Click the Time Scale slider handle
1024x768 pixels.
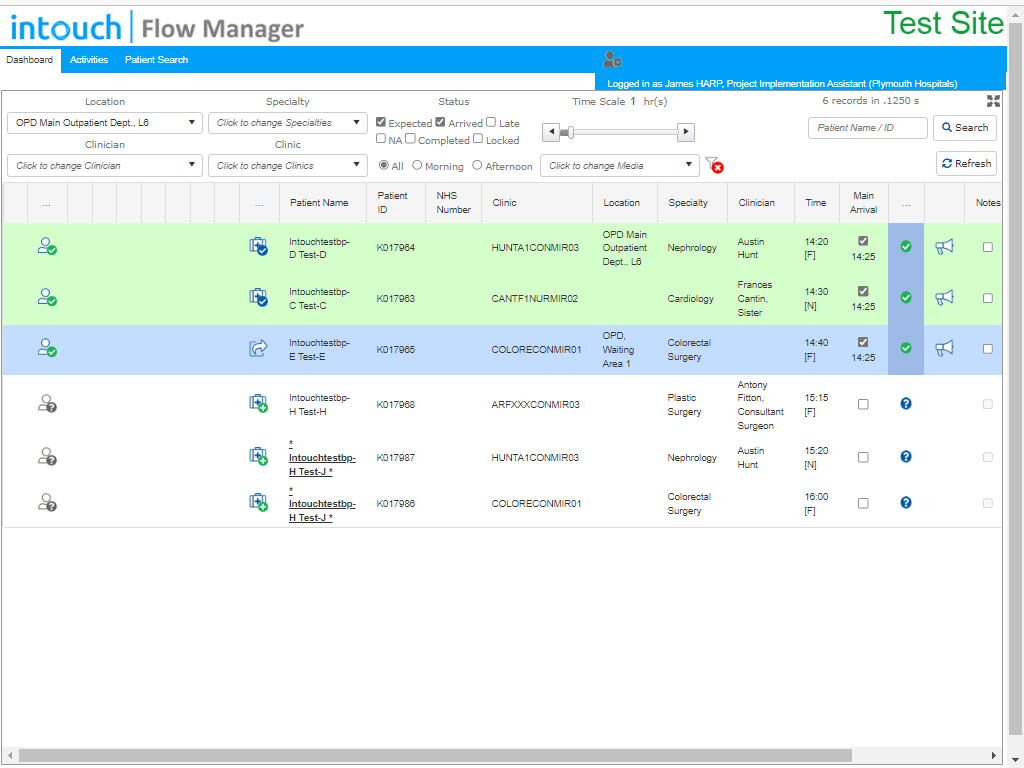point(570,132)
